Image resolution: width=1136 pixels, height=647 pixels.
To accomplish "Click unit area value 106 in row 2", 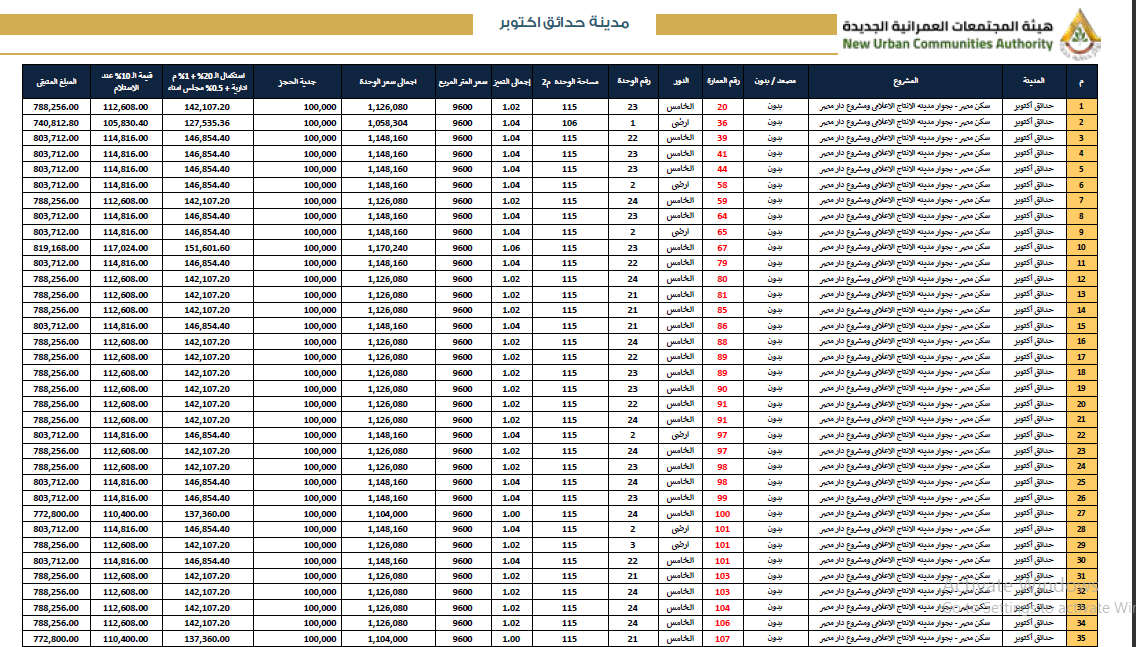I will pyautogui.click(x=569, y=123).
